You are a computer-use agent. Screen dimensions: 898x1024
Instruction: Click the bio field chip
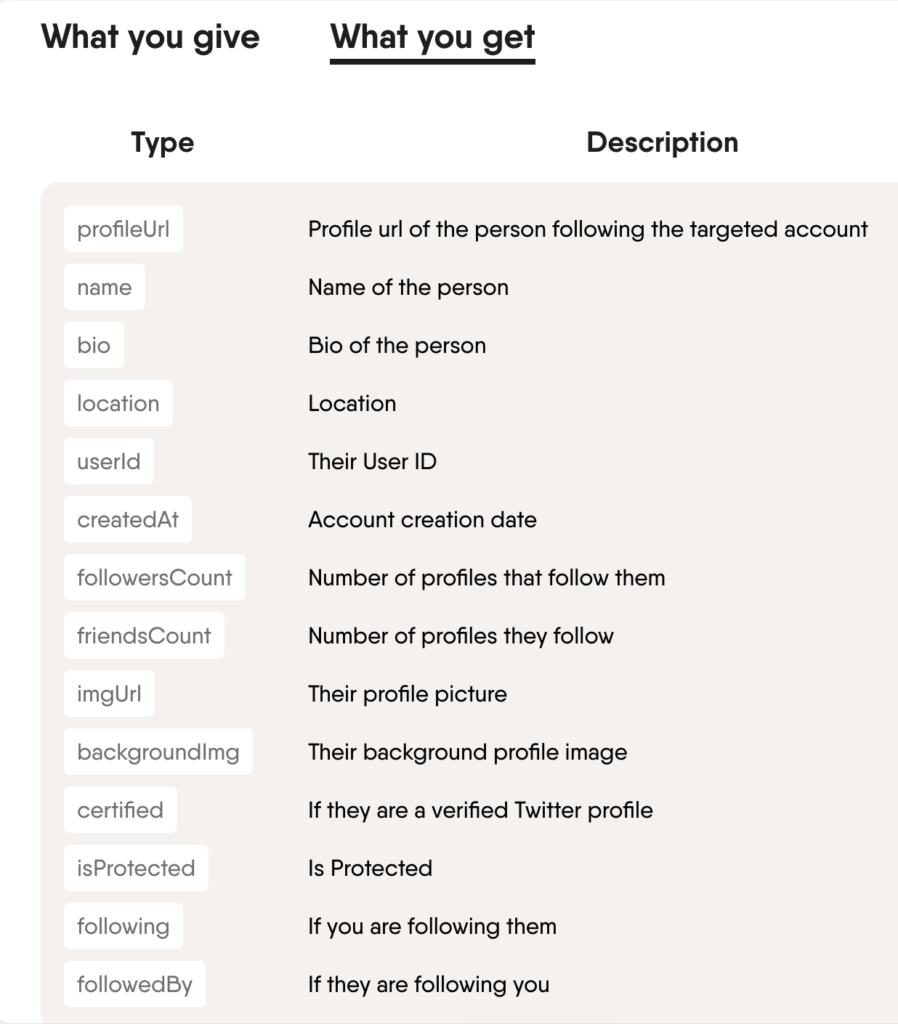(94, 345)
